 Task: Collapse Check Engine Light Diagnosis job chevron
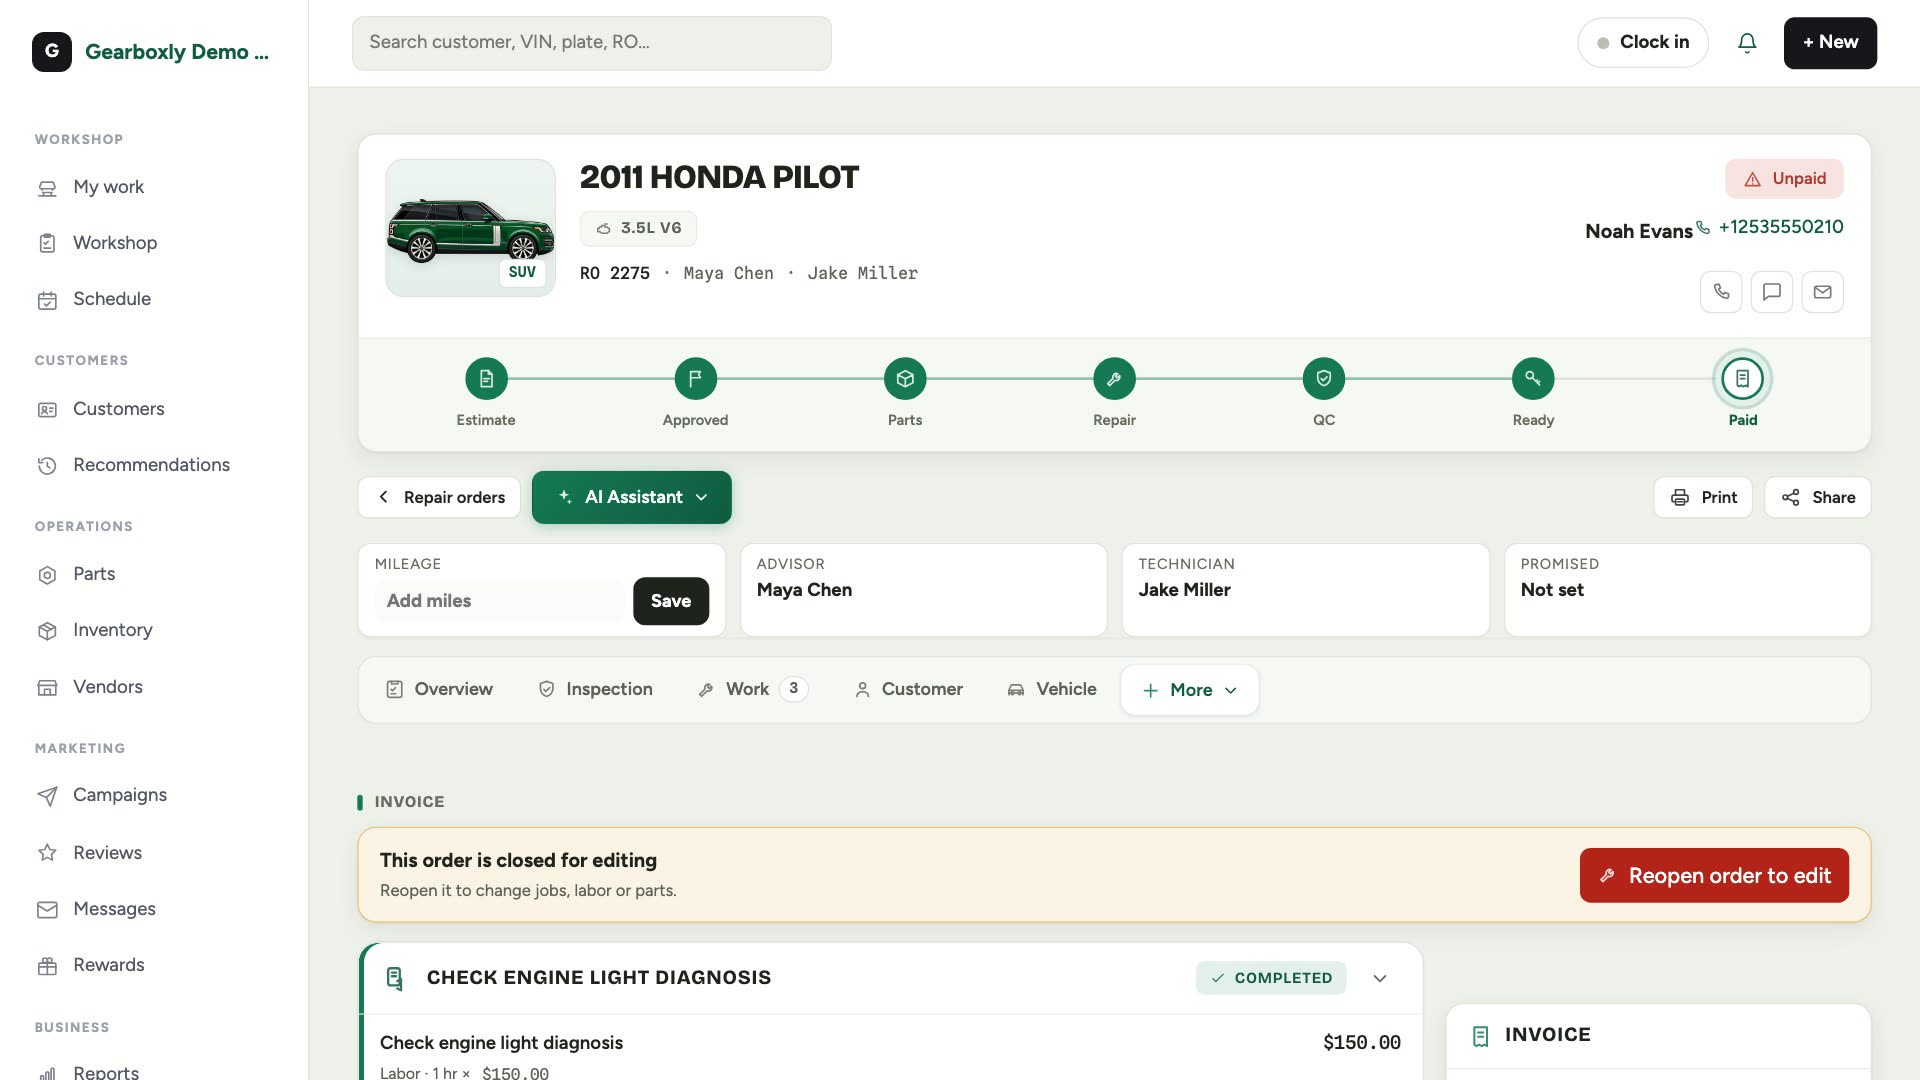pos(1380,978)
